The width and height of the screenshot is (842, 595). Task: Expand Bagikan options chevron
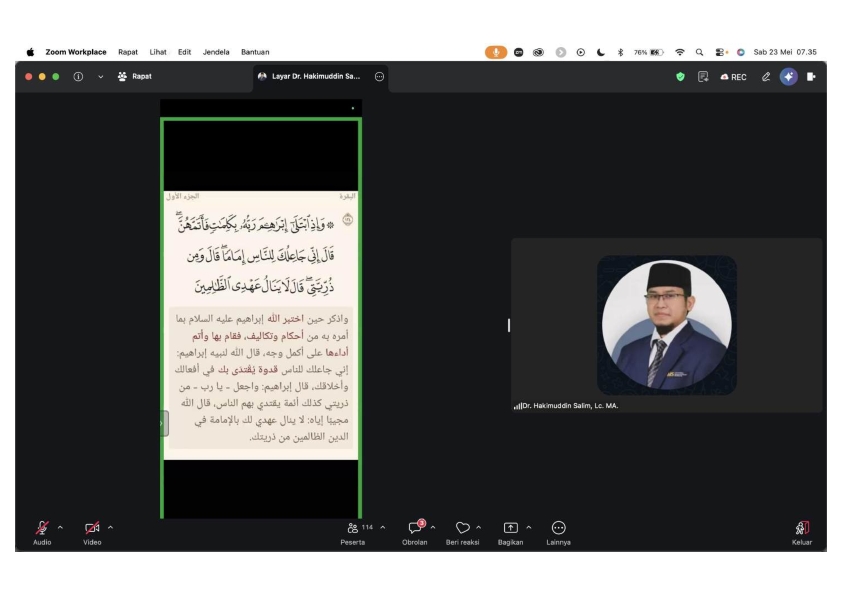tap(528, 527)
